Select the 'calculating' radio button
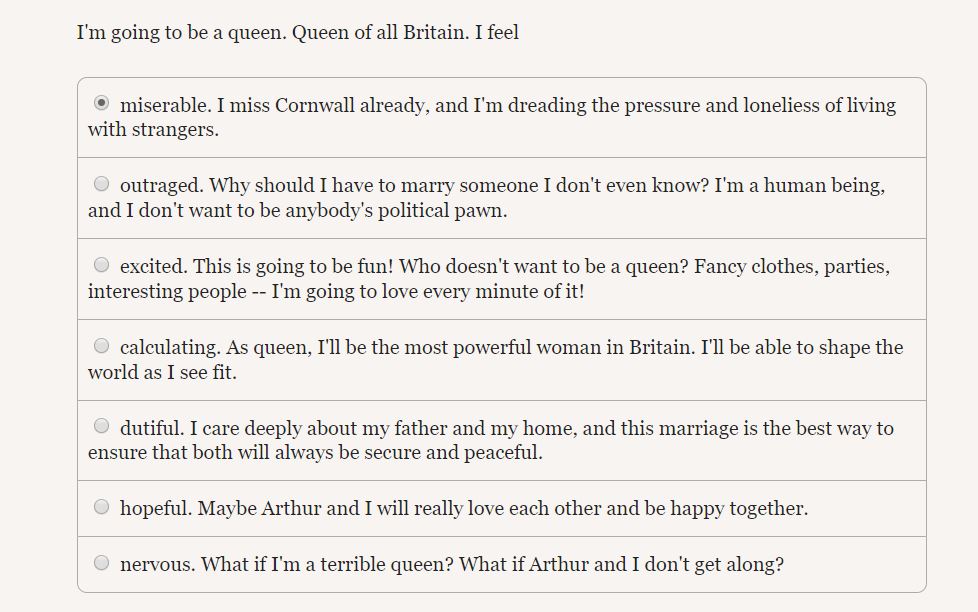The height and width of the screenshot is (612, 978). (101, 346)
